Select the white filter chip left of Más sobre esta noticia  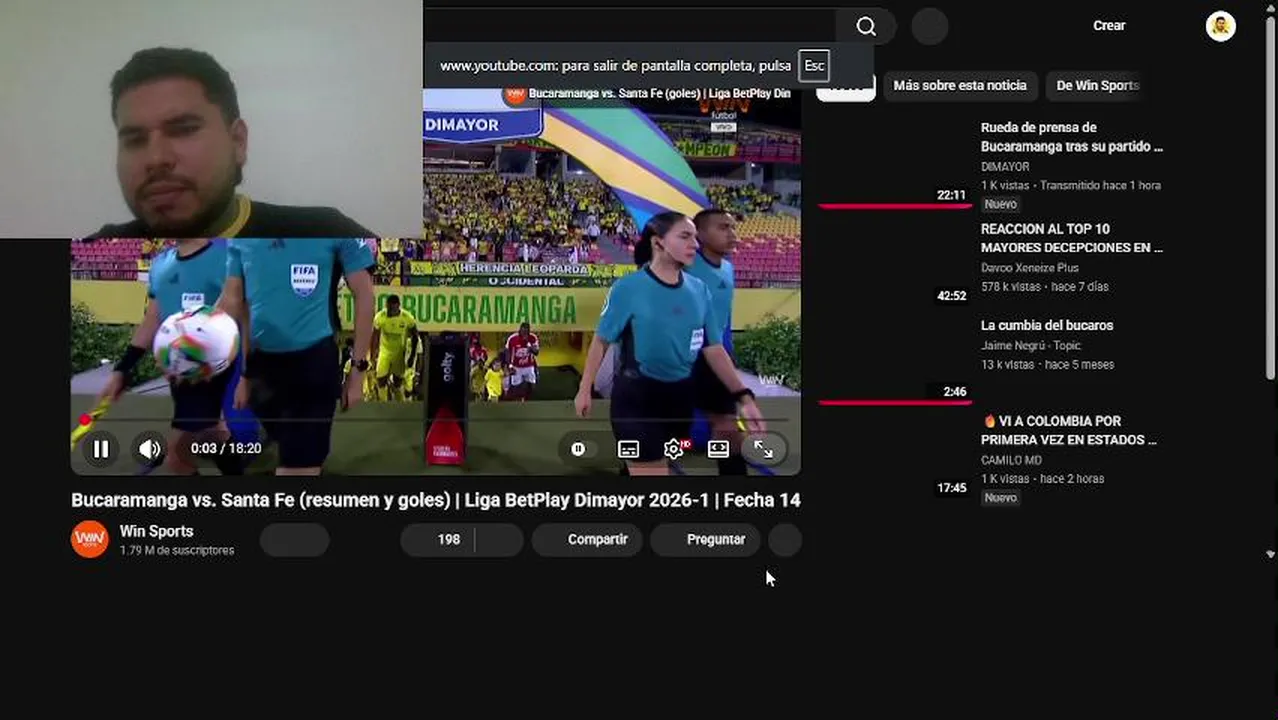(846, 86)
